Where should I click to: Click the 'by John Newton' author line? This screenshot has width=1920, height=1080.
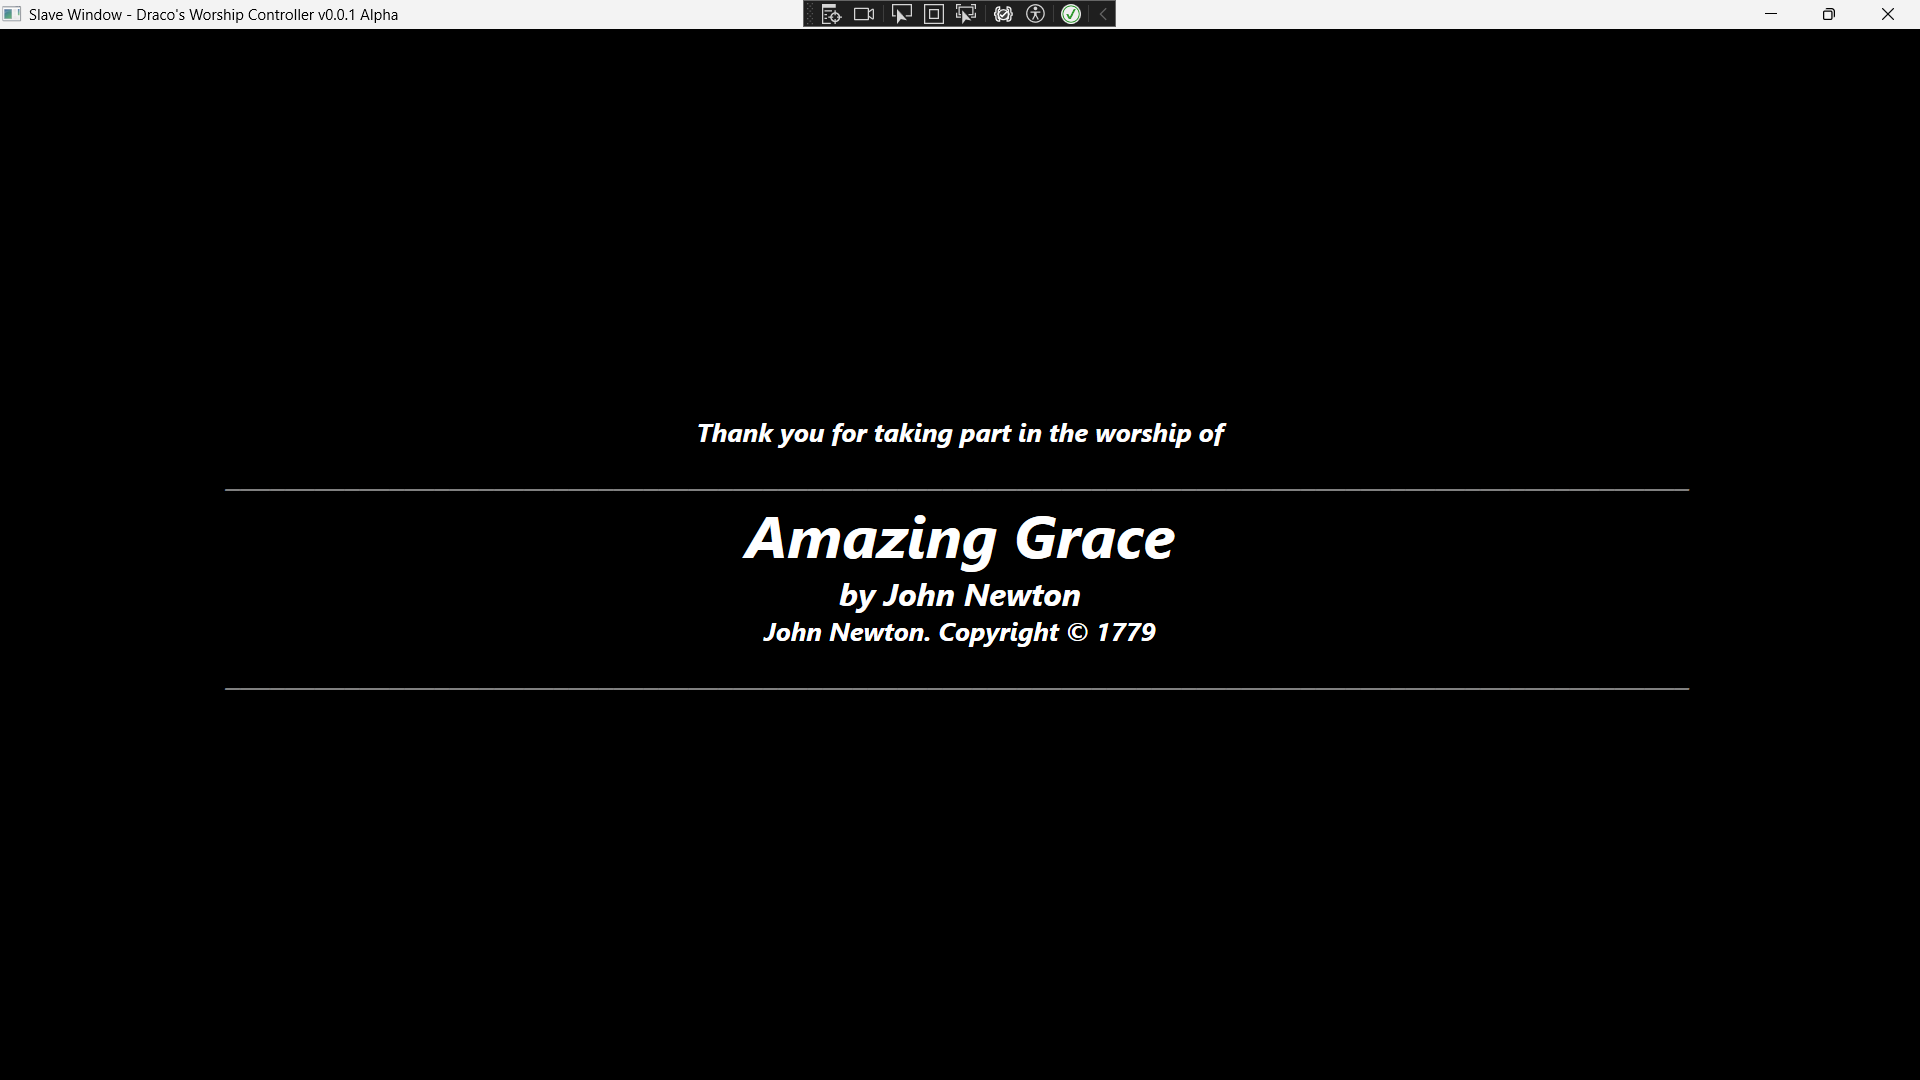click(x=960, y=596)
